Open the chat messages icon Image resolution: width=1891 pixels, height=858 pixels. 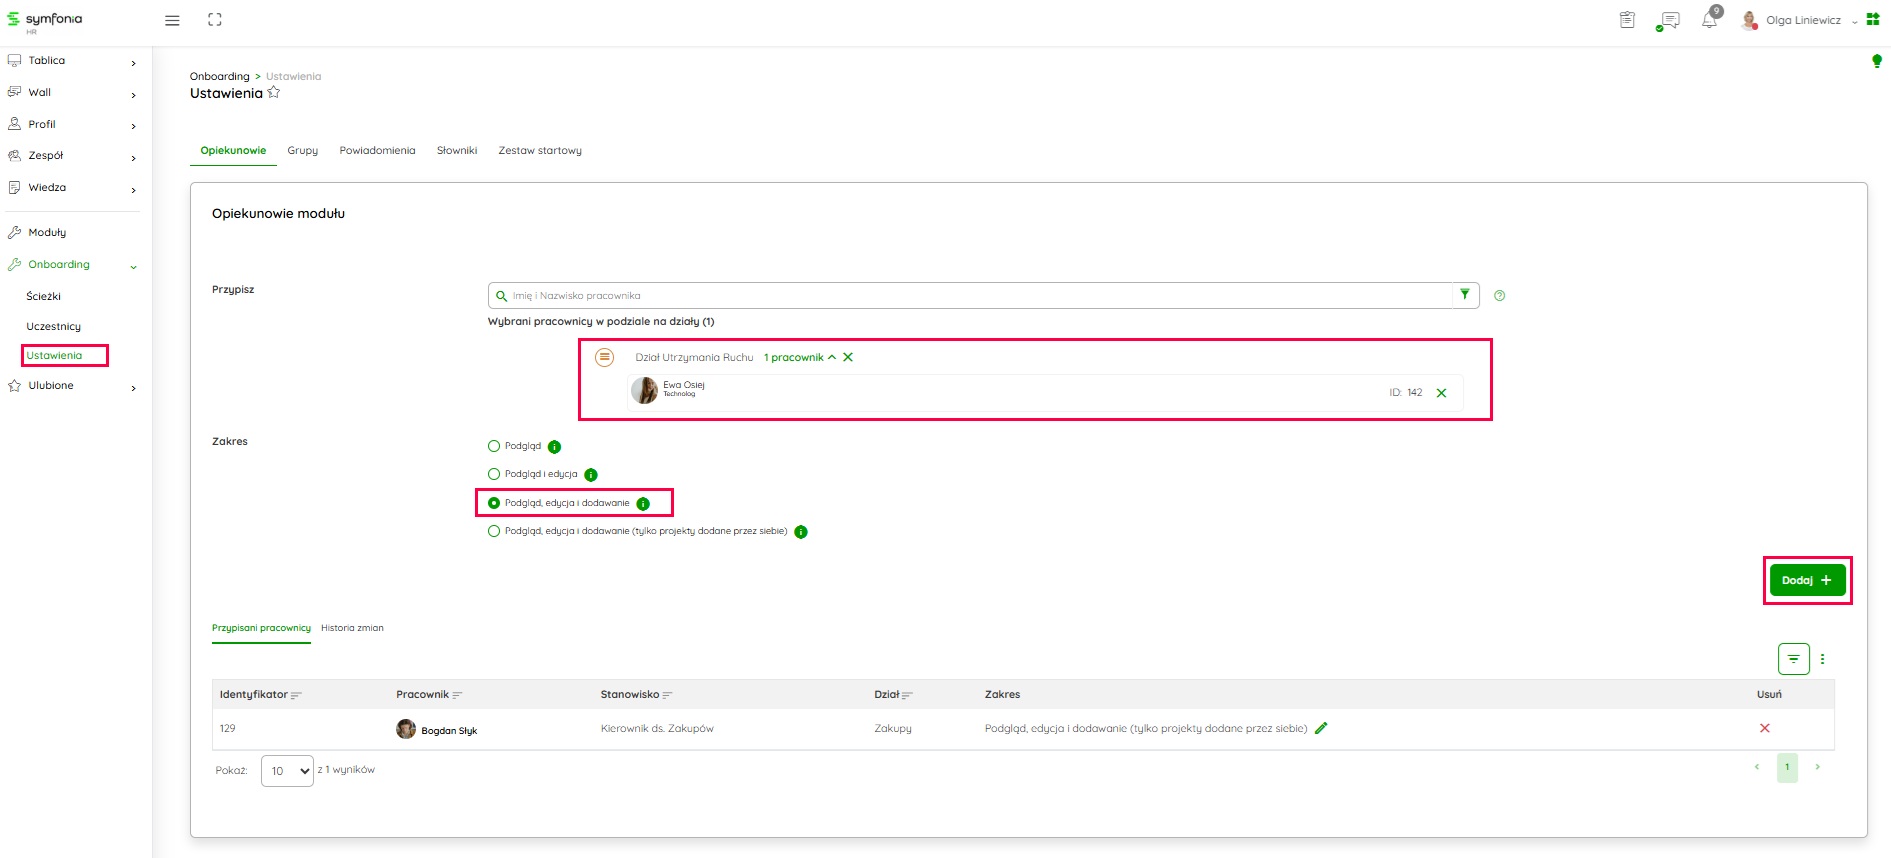1668,21
